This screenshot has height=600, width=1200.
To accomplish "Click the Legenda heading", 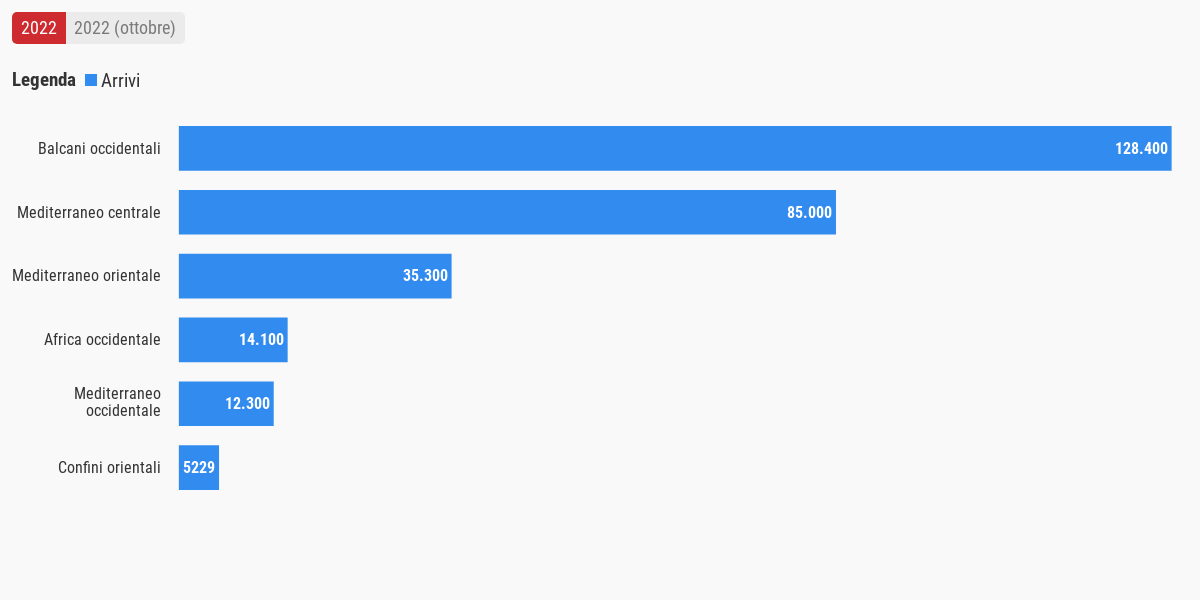I will point(44,80).
